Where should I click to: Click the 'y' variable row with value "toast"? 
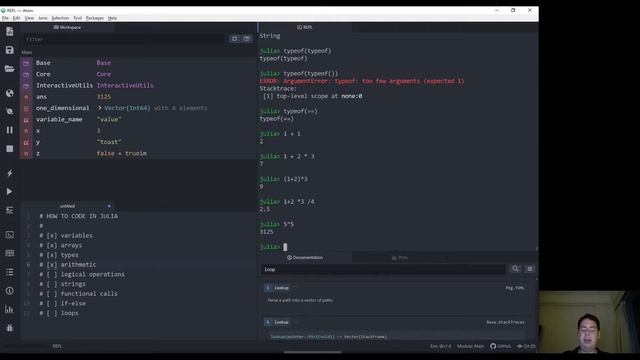[x=138, y=142]
